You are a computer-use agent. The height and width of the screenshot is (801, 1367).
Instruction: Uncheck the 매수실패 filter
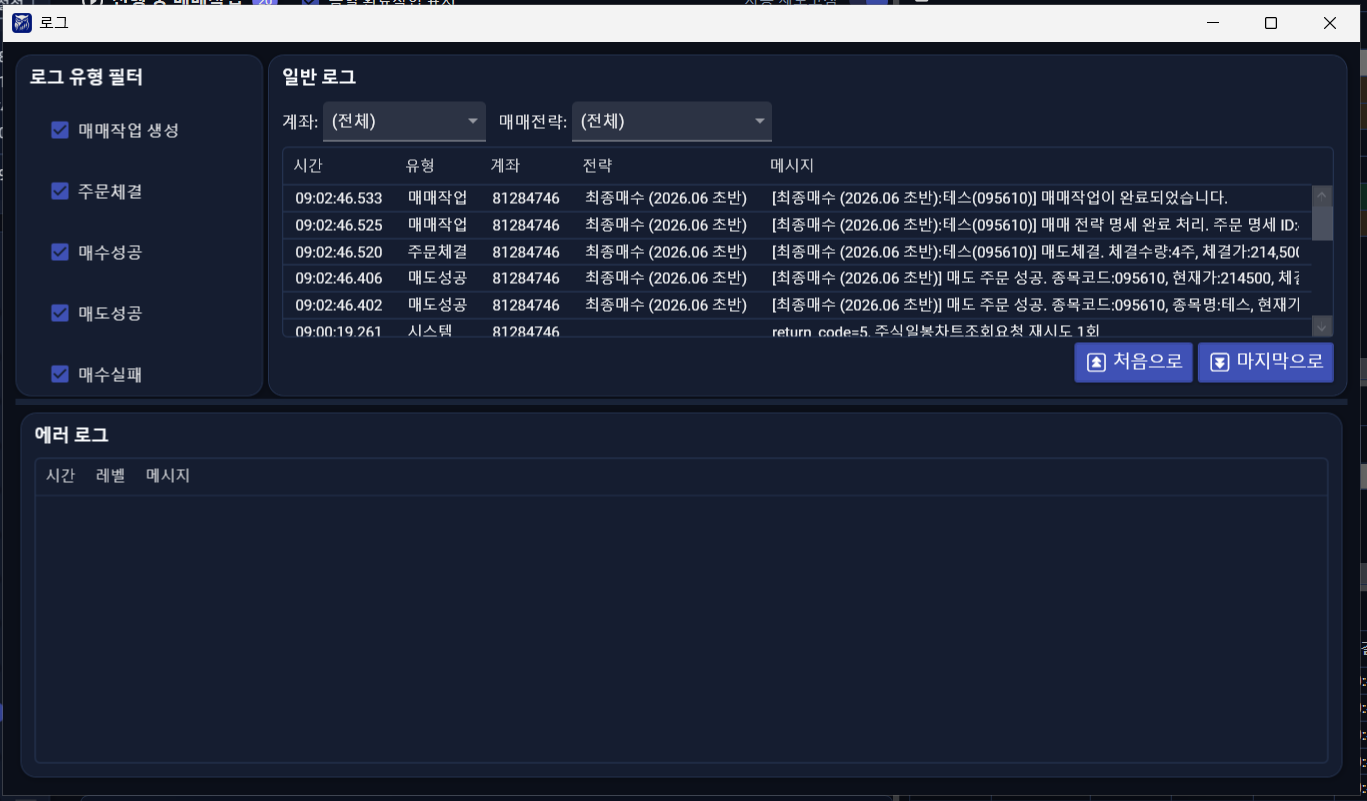60,374
